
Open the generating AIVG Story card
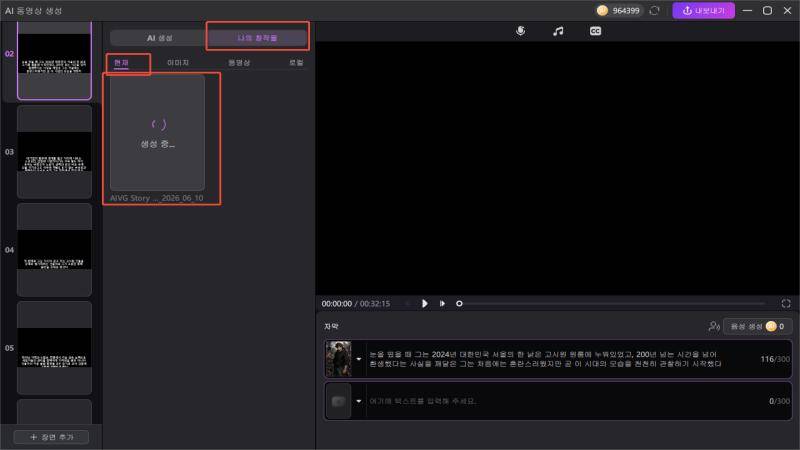pyautogui.click(x=158, y=133)
